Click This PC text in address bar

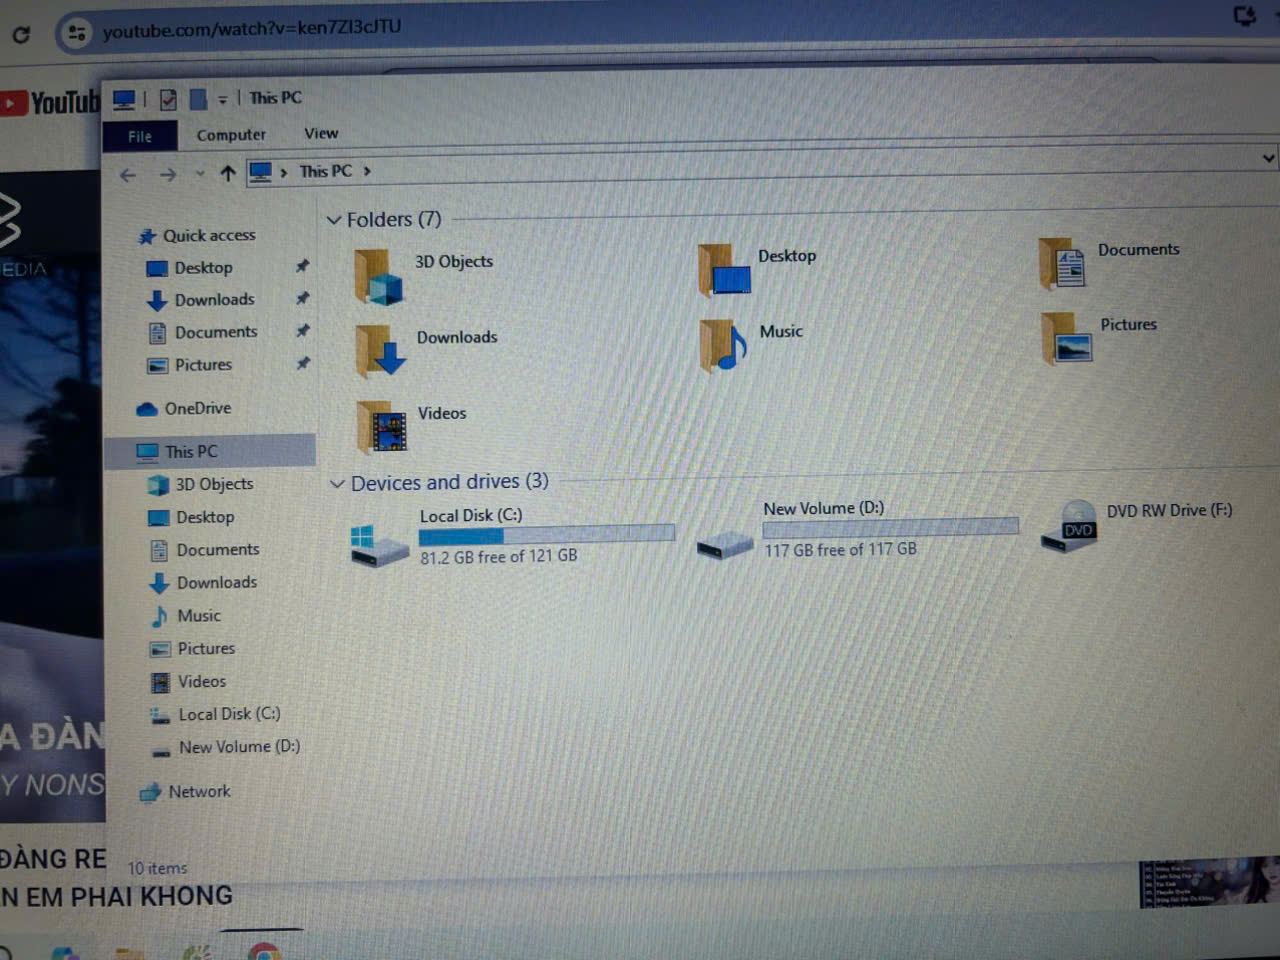pos(326,171)
